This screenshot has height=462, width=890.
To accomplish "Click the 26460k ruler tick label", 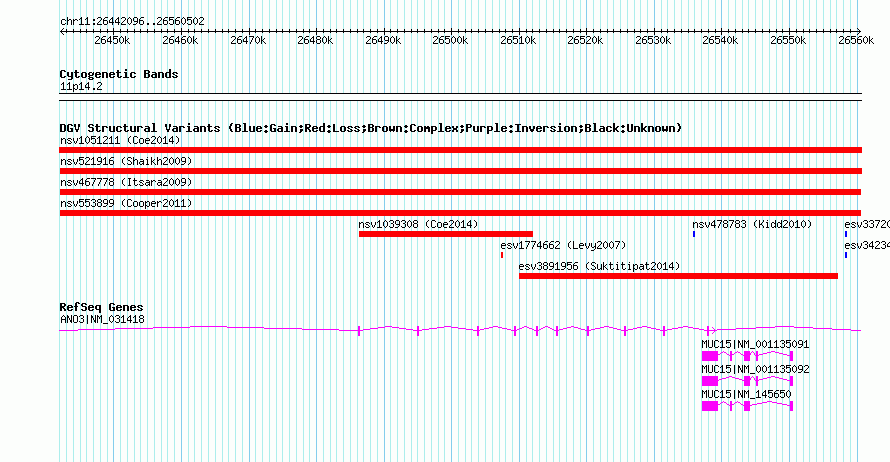I will point(180,40).
